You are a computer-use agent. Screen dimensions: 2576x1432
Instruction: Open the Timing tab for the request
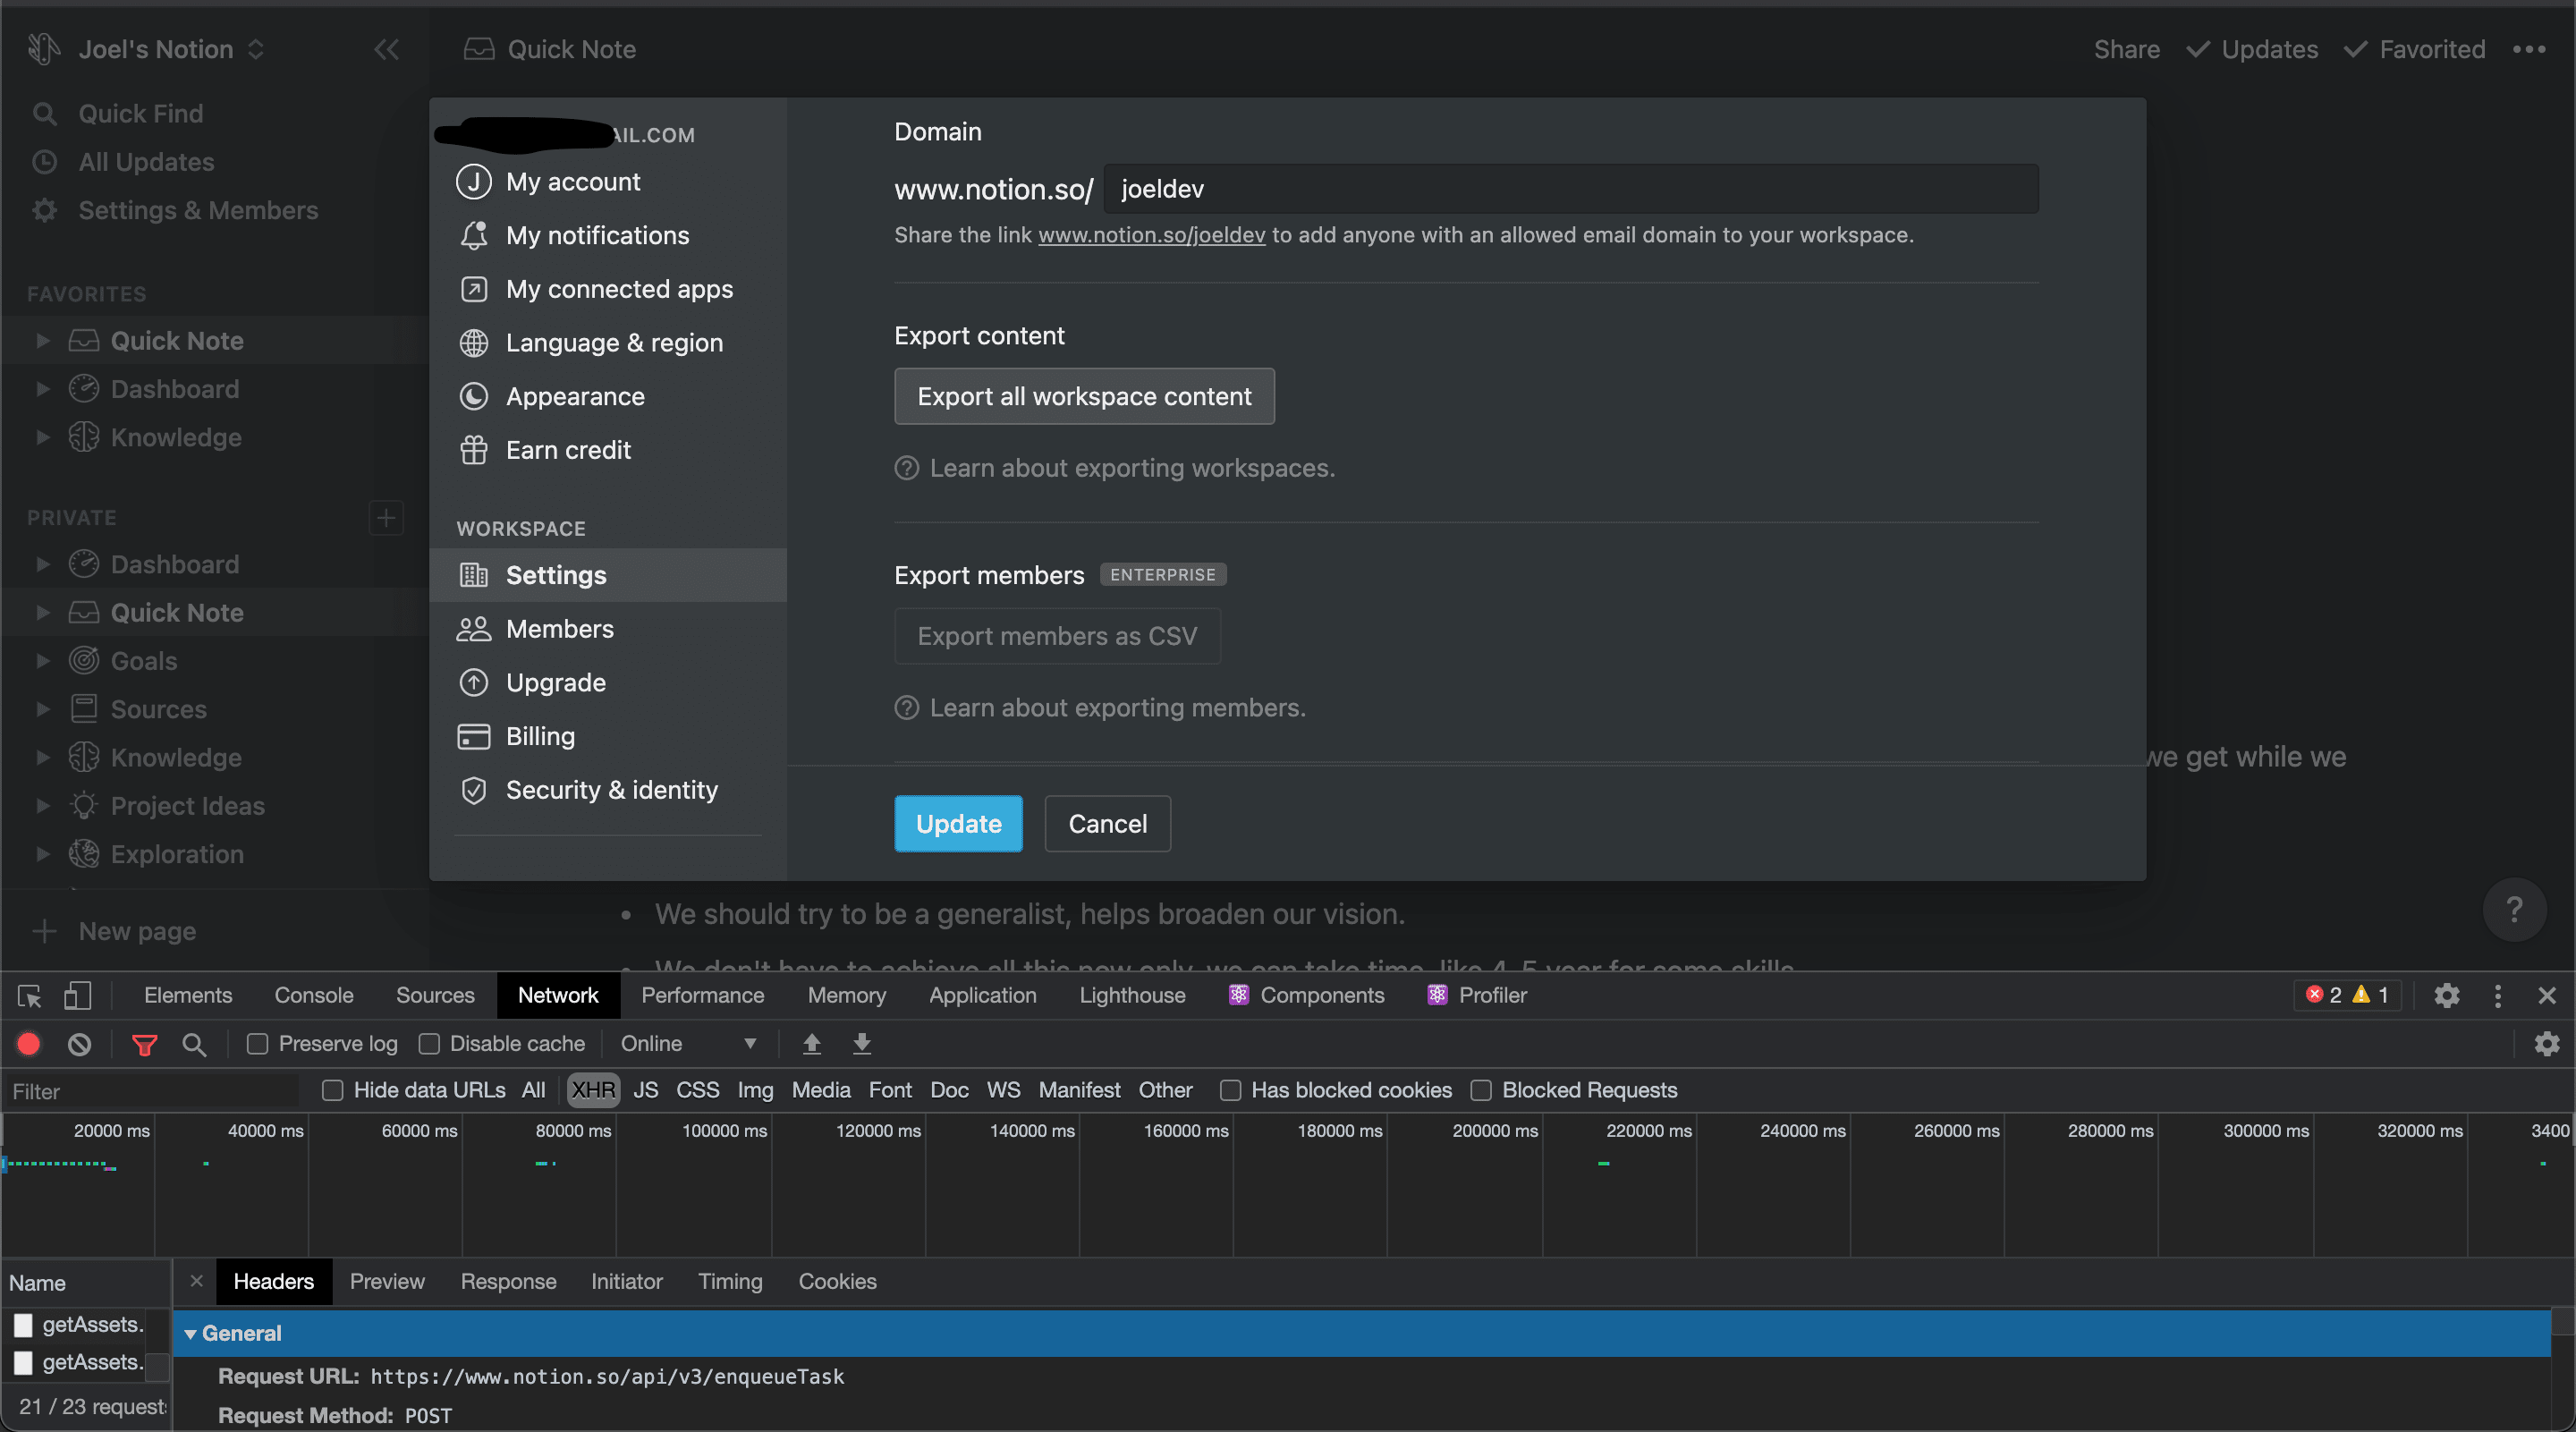(x=730, y=1281)
